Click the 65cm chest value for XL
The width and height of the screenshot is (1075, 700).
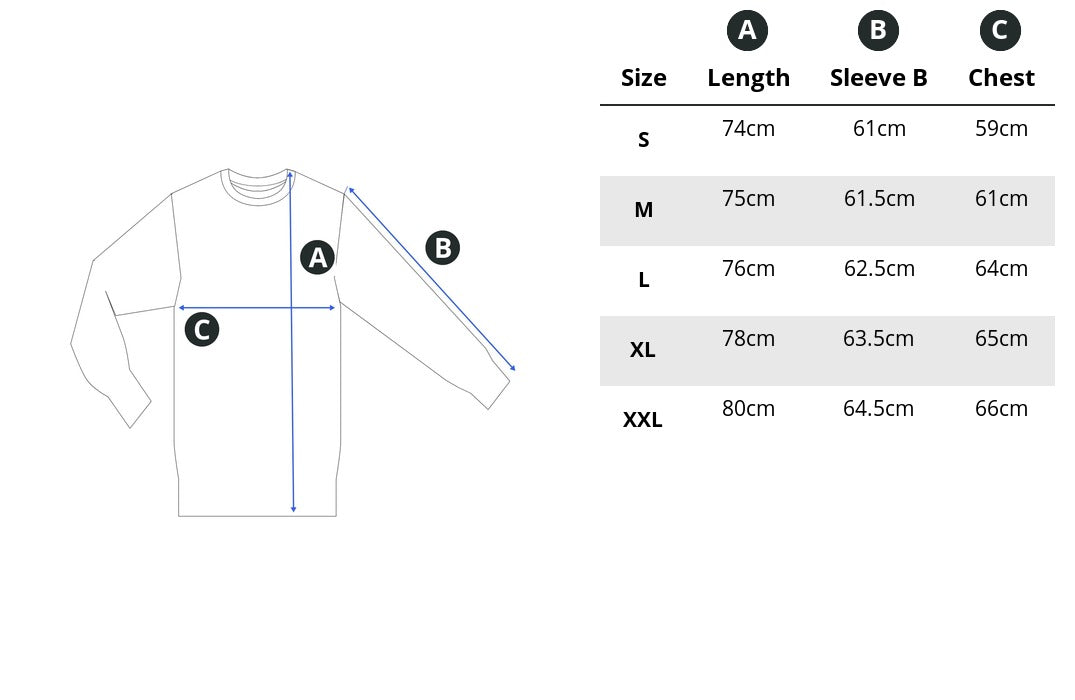coord(1001,339)
